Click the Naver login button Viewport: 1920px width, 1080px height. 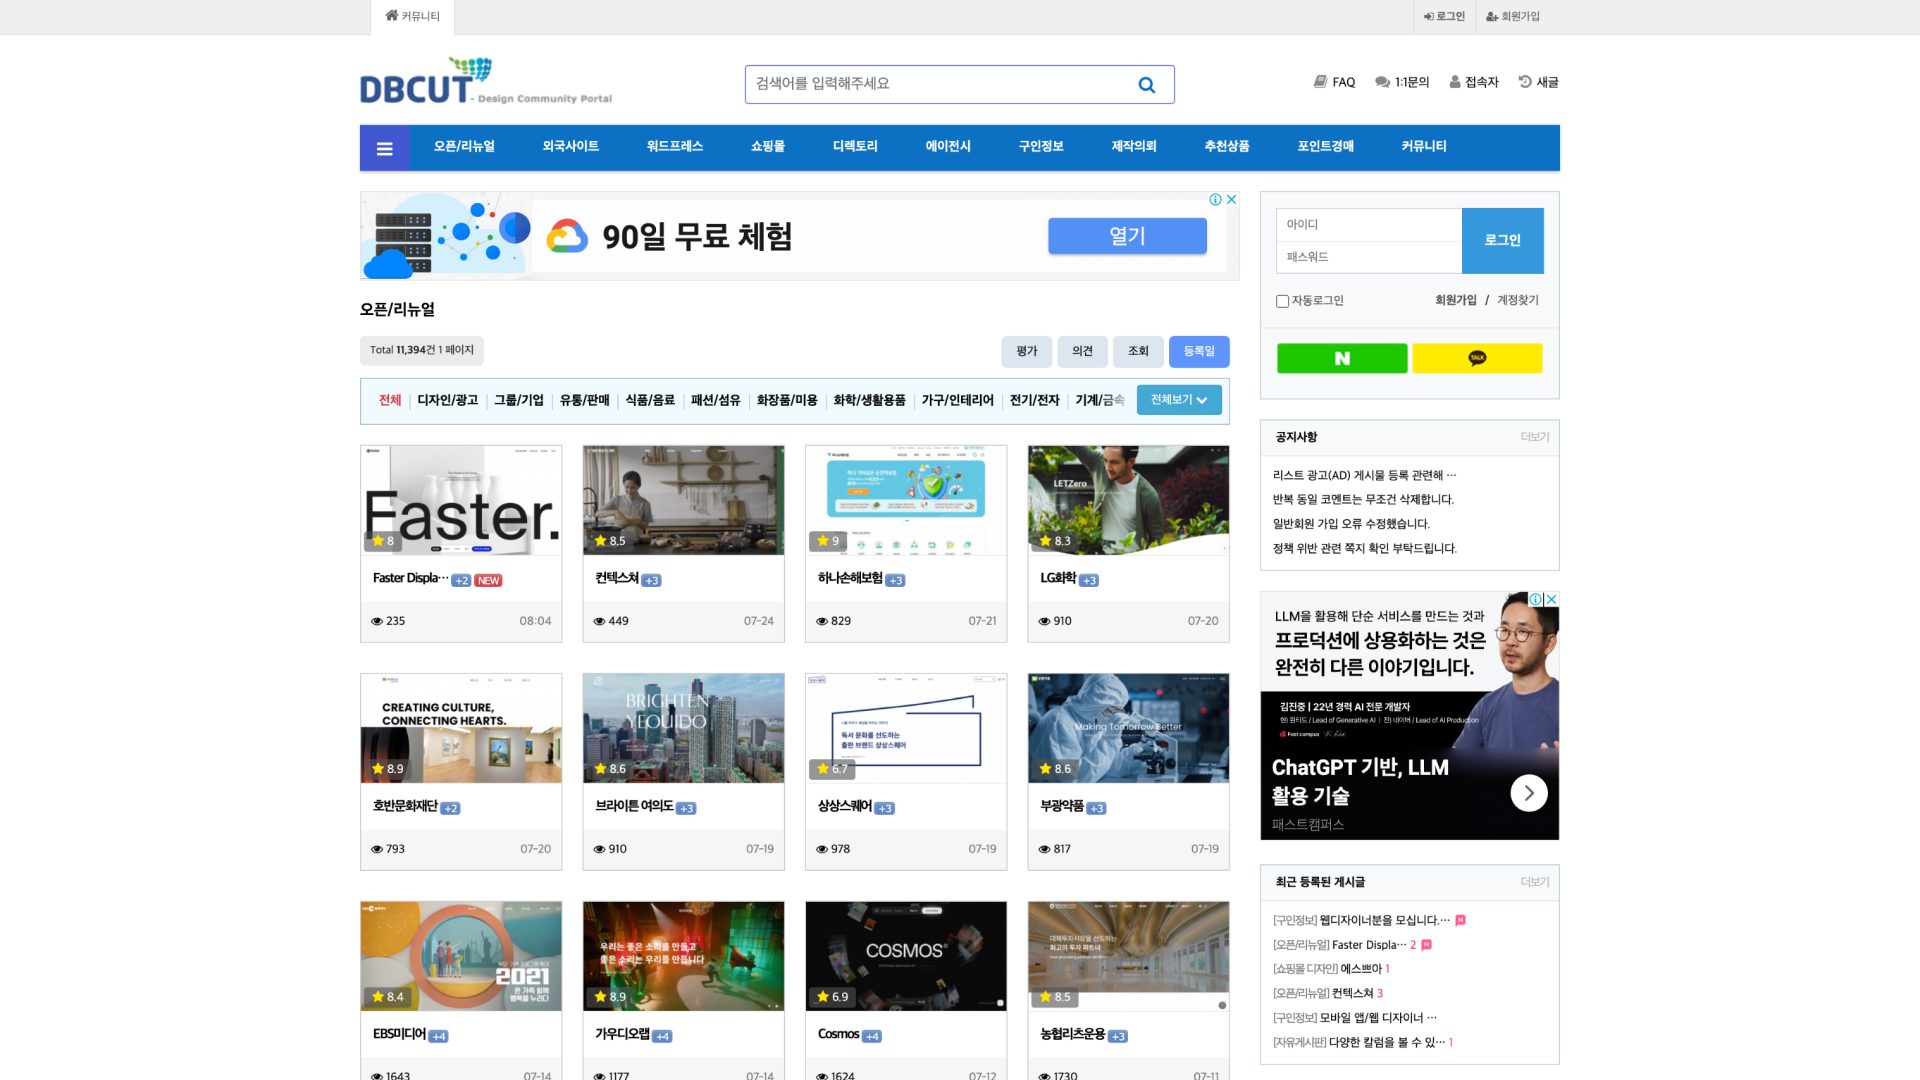1341,358
